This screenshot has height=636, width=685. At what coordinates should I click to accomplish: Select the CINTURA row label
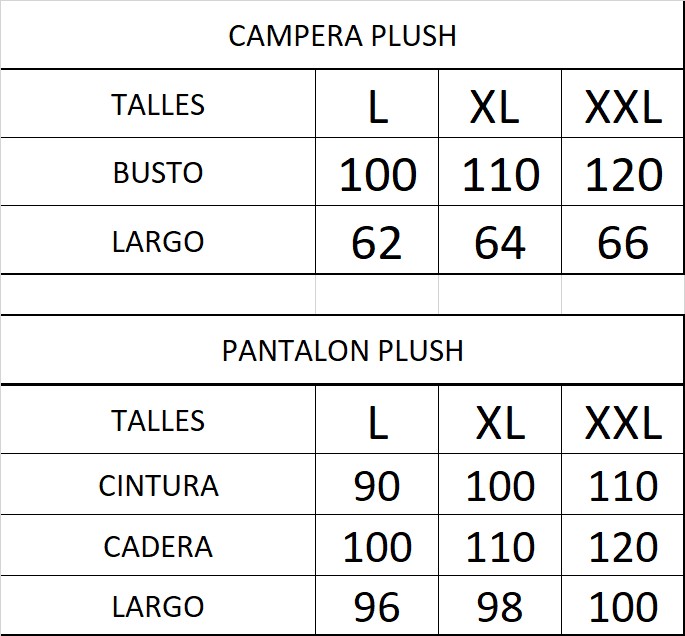158,486
